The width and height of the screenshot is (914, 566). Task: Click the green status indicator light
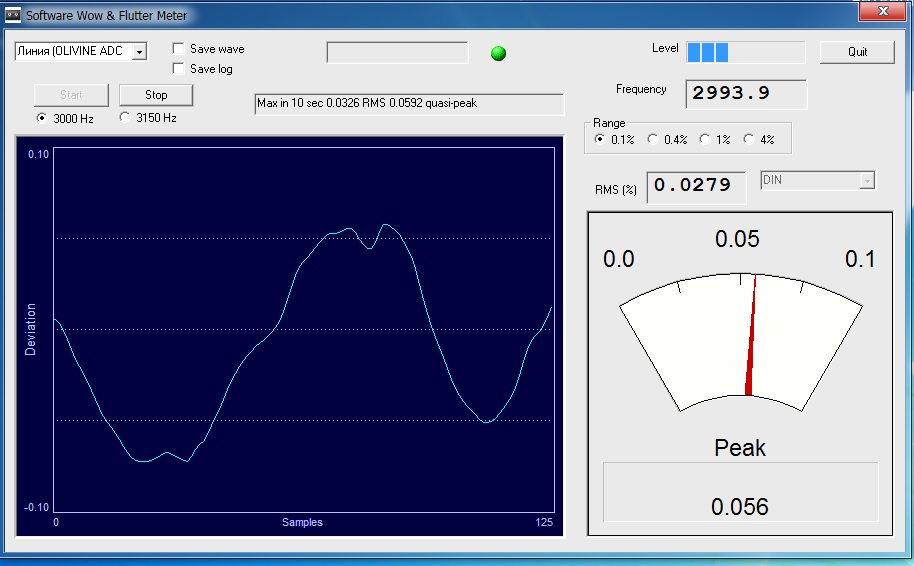click(x=498, y=54)
